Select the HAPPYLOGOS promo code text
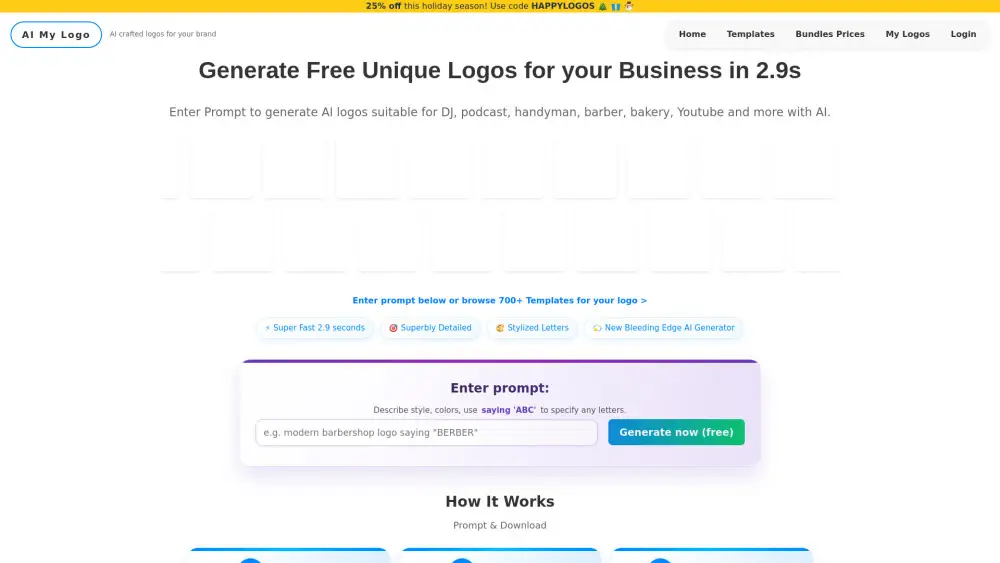 coord(562,6)
